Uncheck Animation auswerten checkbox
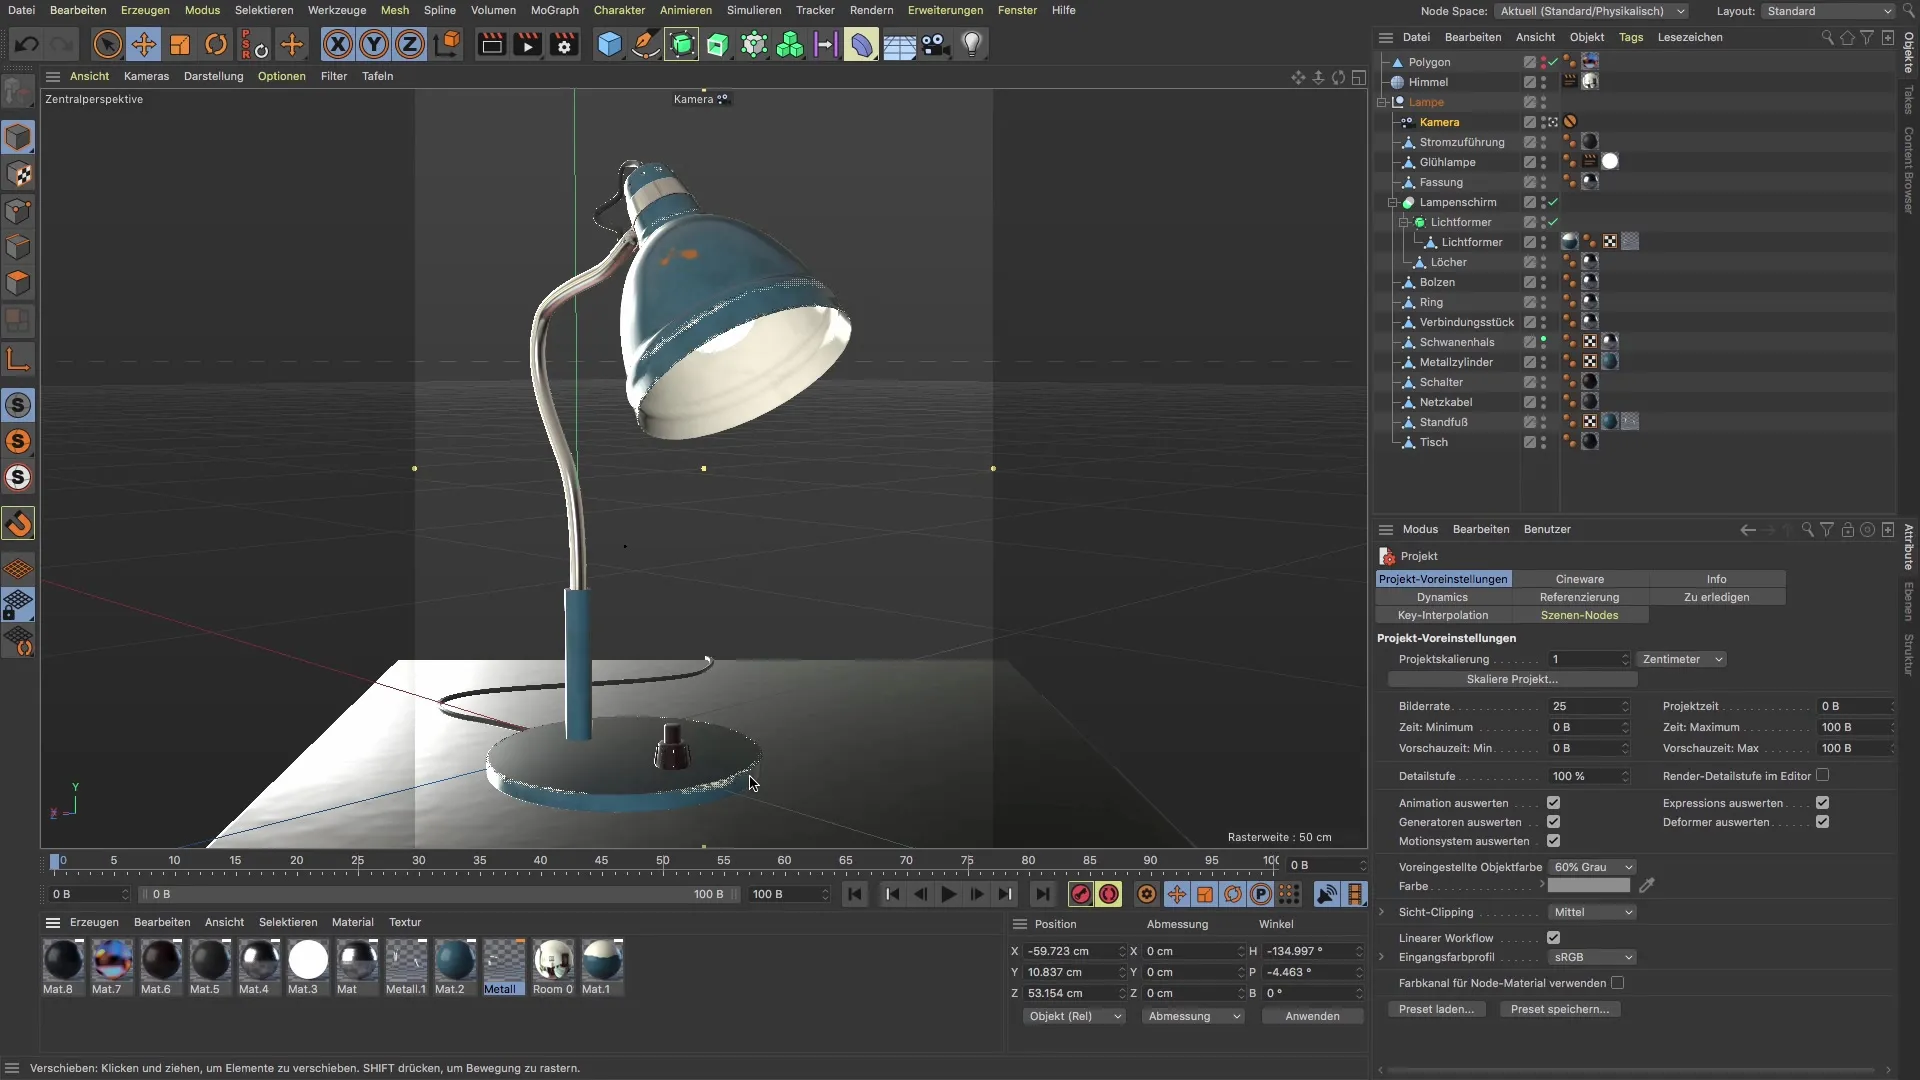The image size is (1920, 1080). click(1553, 803)
